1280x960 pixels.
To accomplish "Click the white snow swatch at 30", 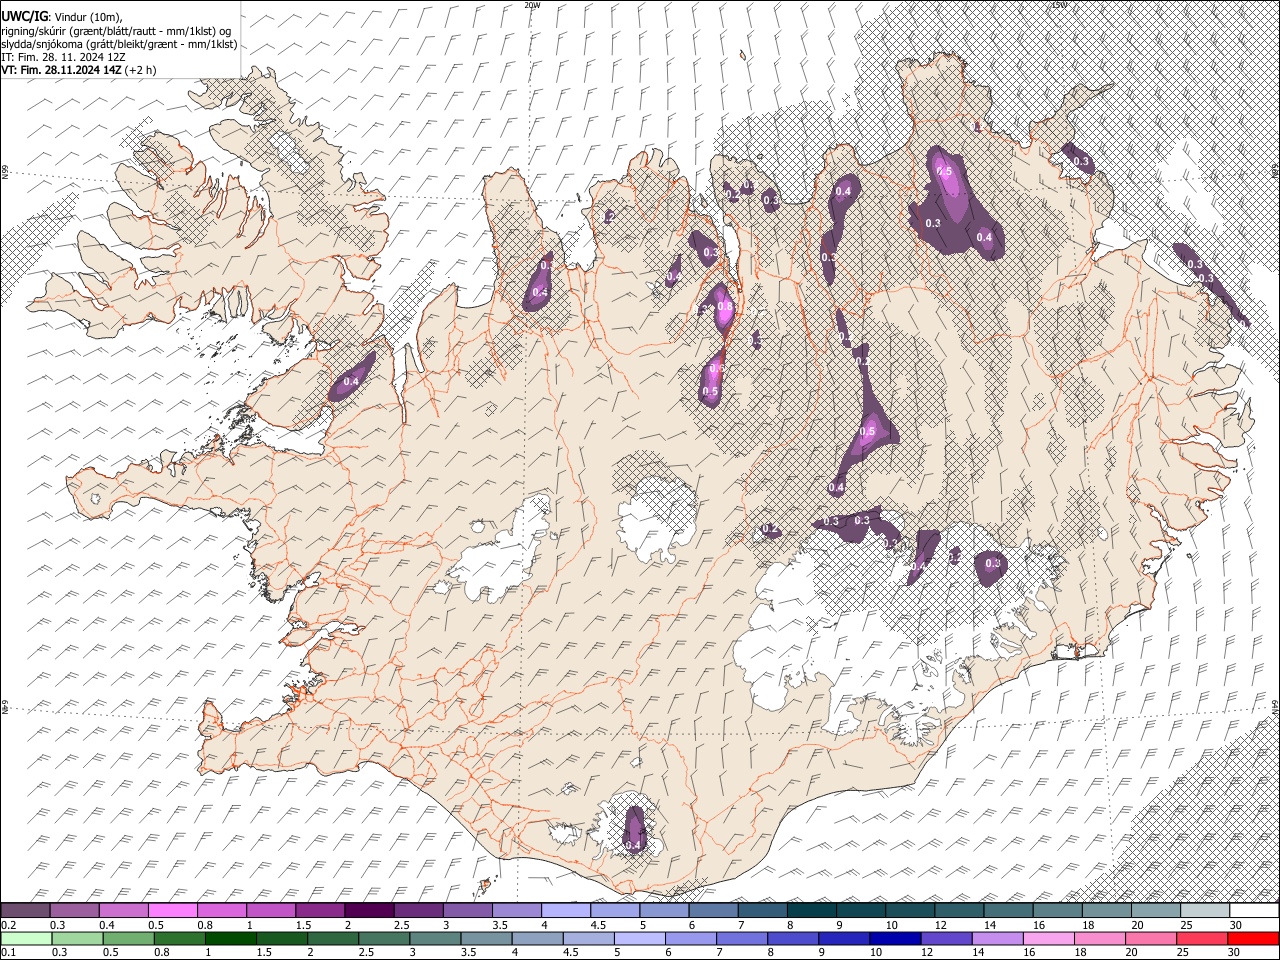I will click(x=1254, y=911).
